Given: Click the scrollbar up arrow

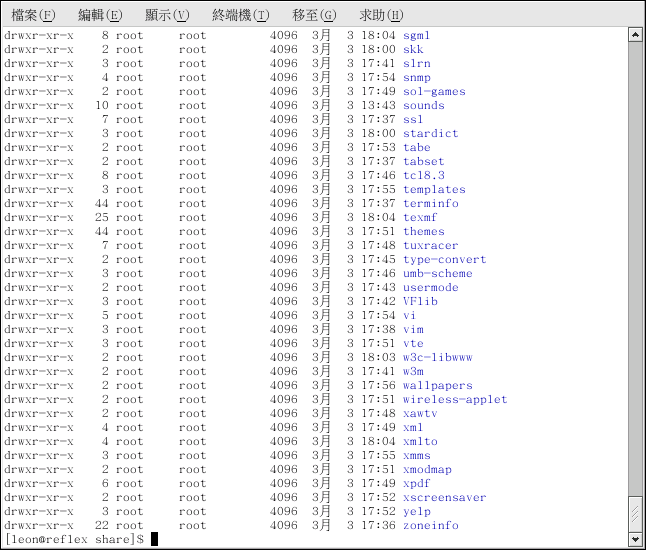Looking at the screenshot, I should click(x=635, y=35).
